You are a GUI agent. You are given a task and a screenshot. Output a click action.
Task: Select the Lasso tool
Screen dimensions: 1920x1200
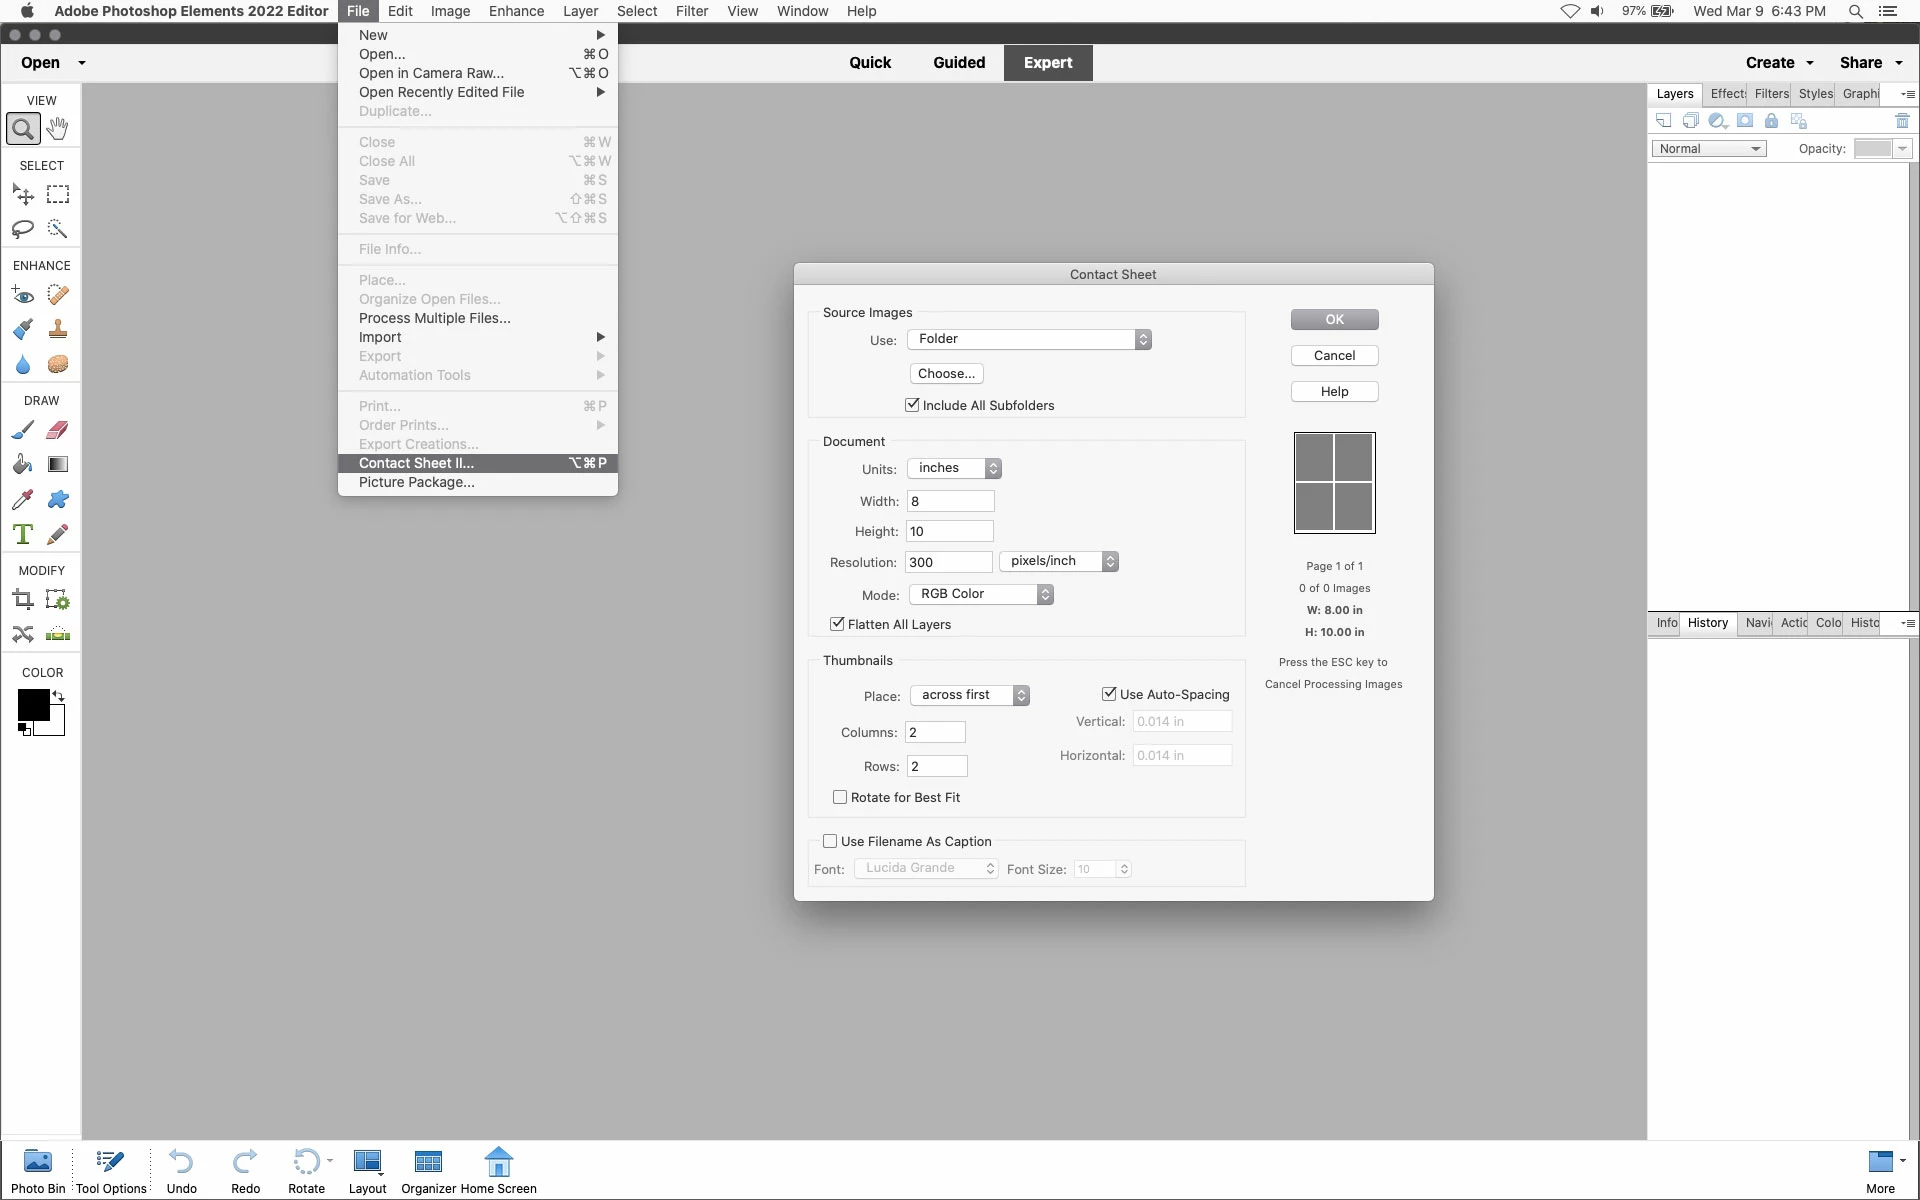23,229
